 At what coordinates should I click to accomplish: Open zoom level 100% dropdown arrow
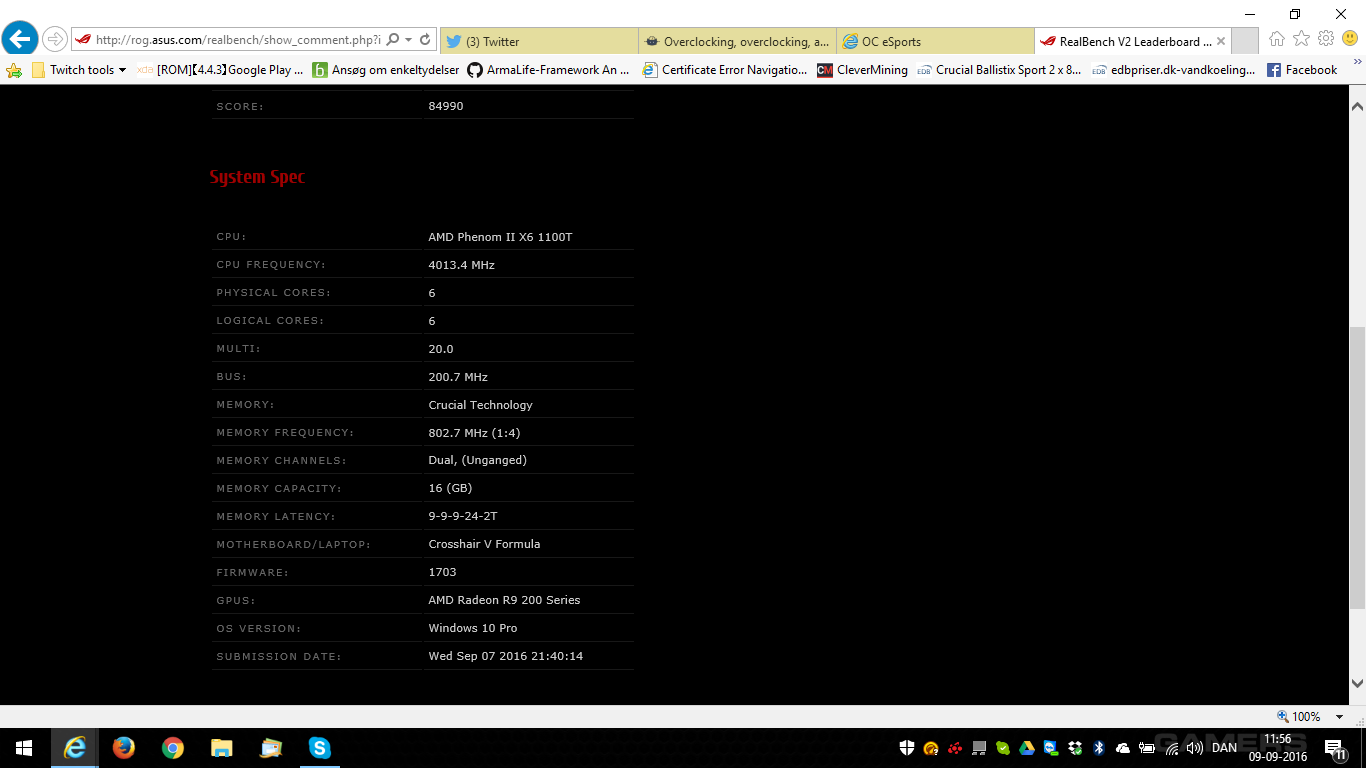click(x=1339, y=717)
